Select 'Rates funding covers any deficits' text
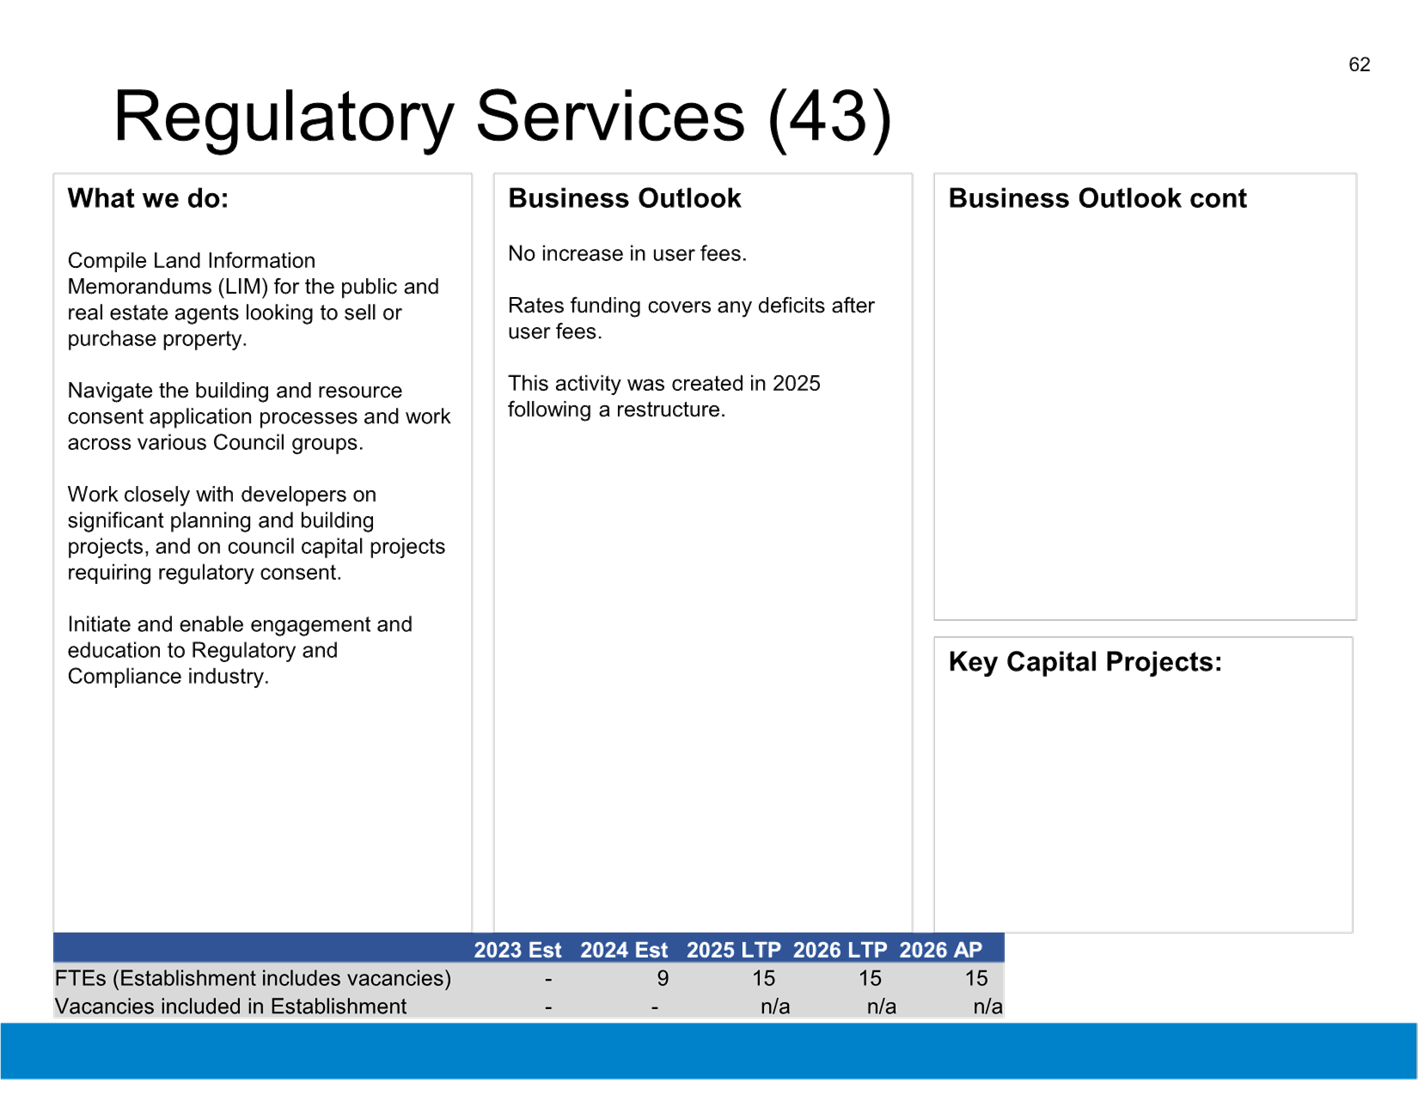 691,319
